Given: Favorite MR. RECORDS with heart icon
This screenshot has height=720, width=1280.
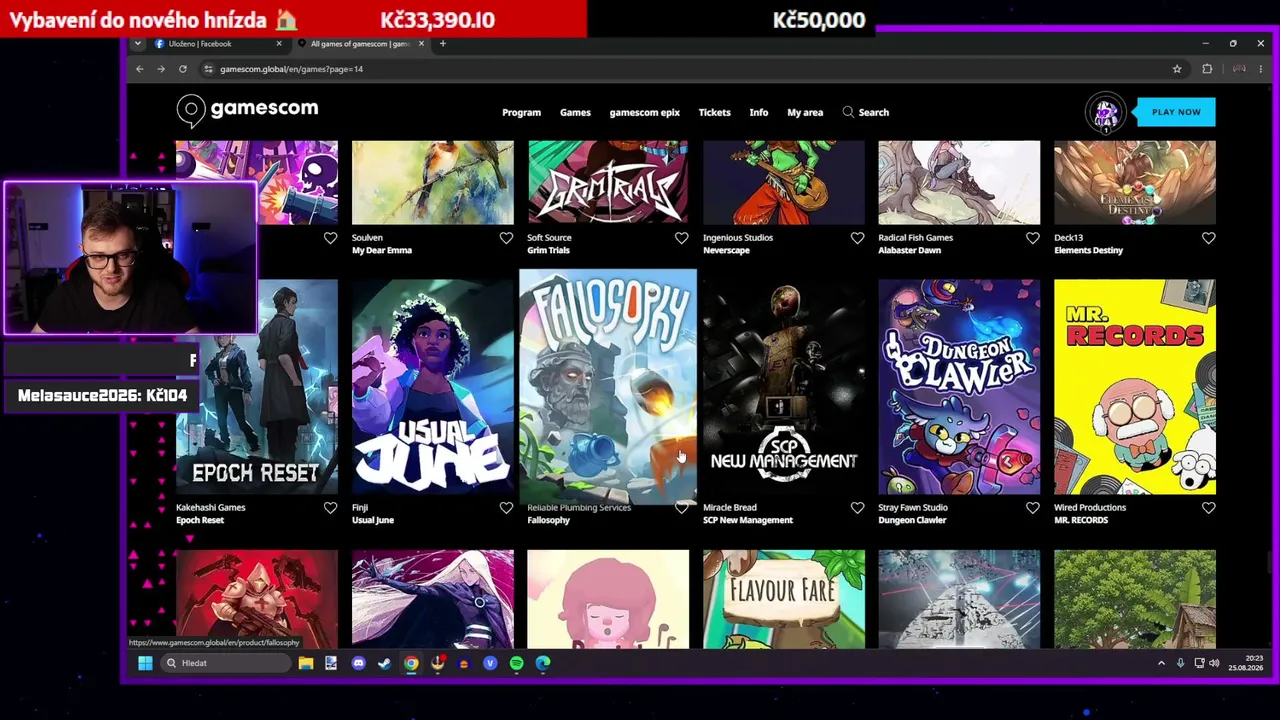Looking at the screenshot, I should point(1209,508).
